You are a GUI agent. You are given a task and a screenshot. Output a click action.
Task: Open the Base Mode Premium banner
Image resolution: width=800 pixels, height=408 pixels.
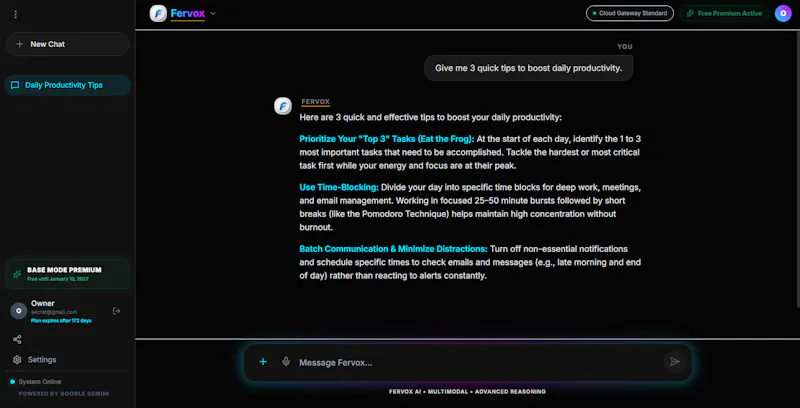pos(67,274)
